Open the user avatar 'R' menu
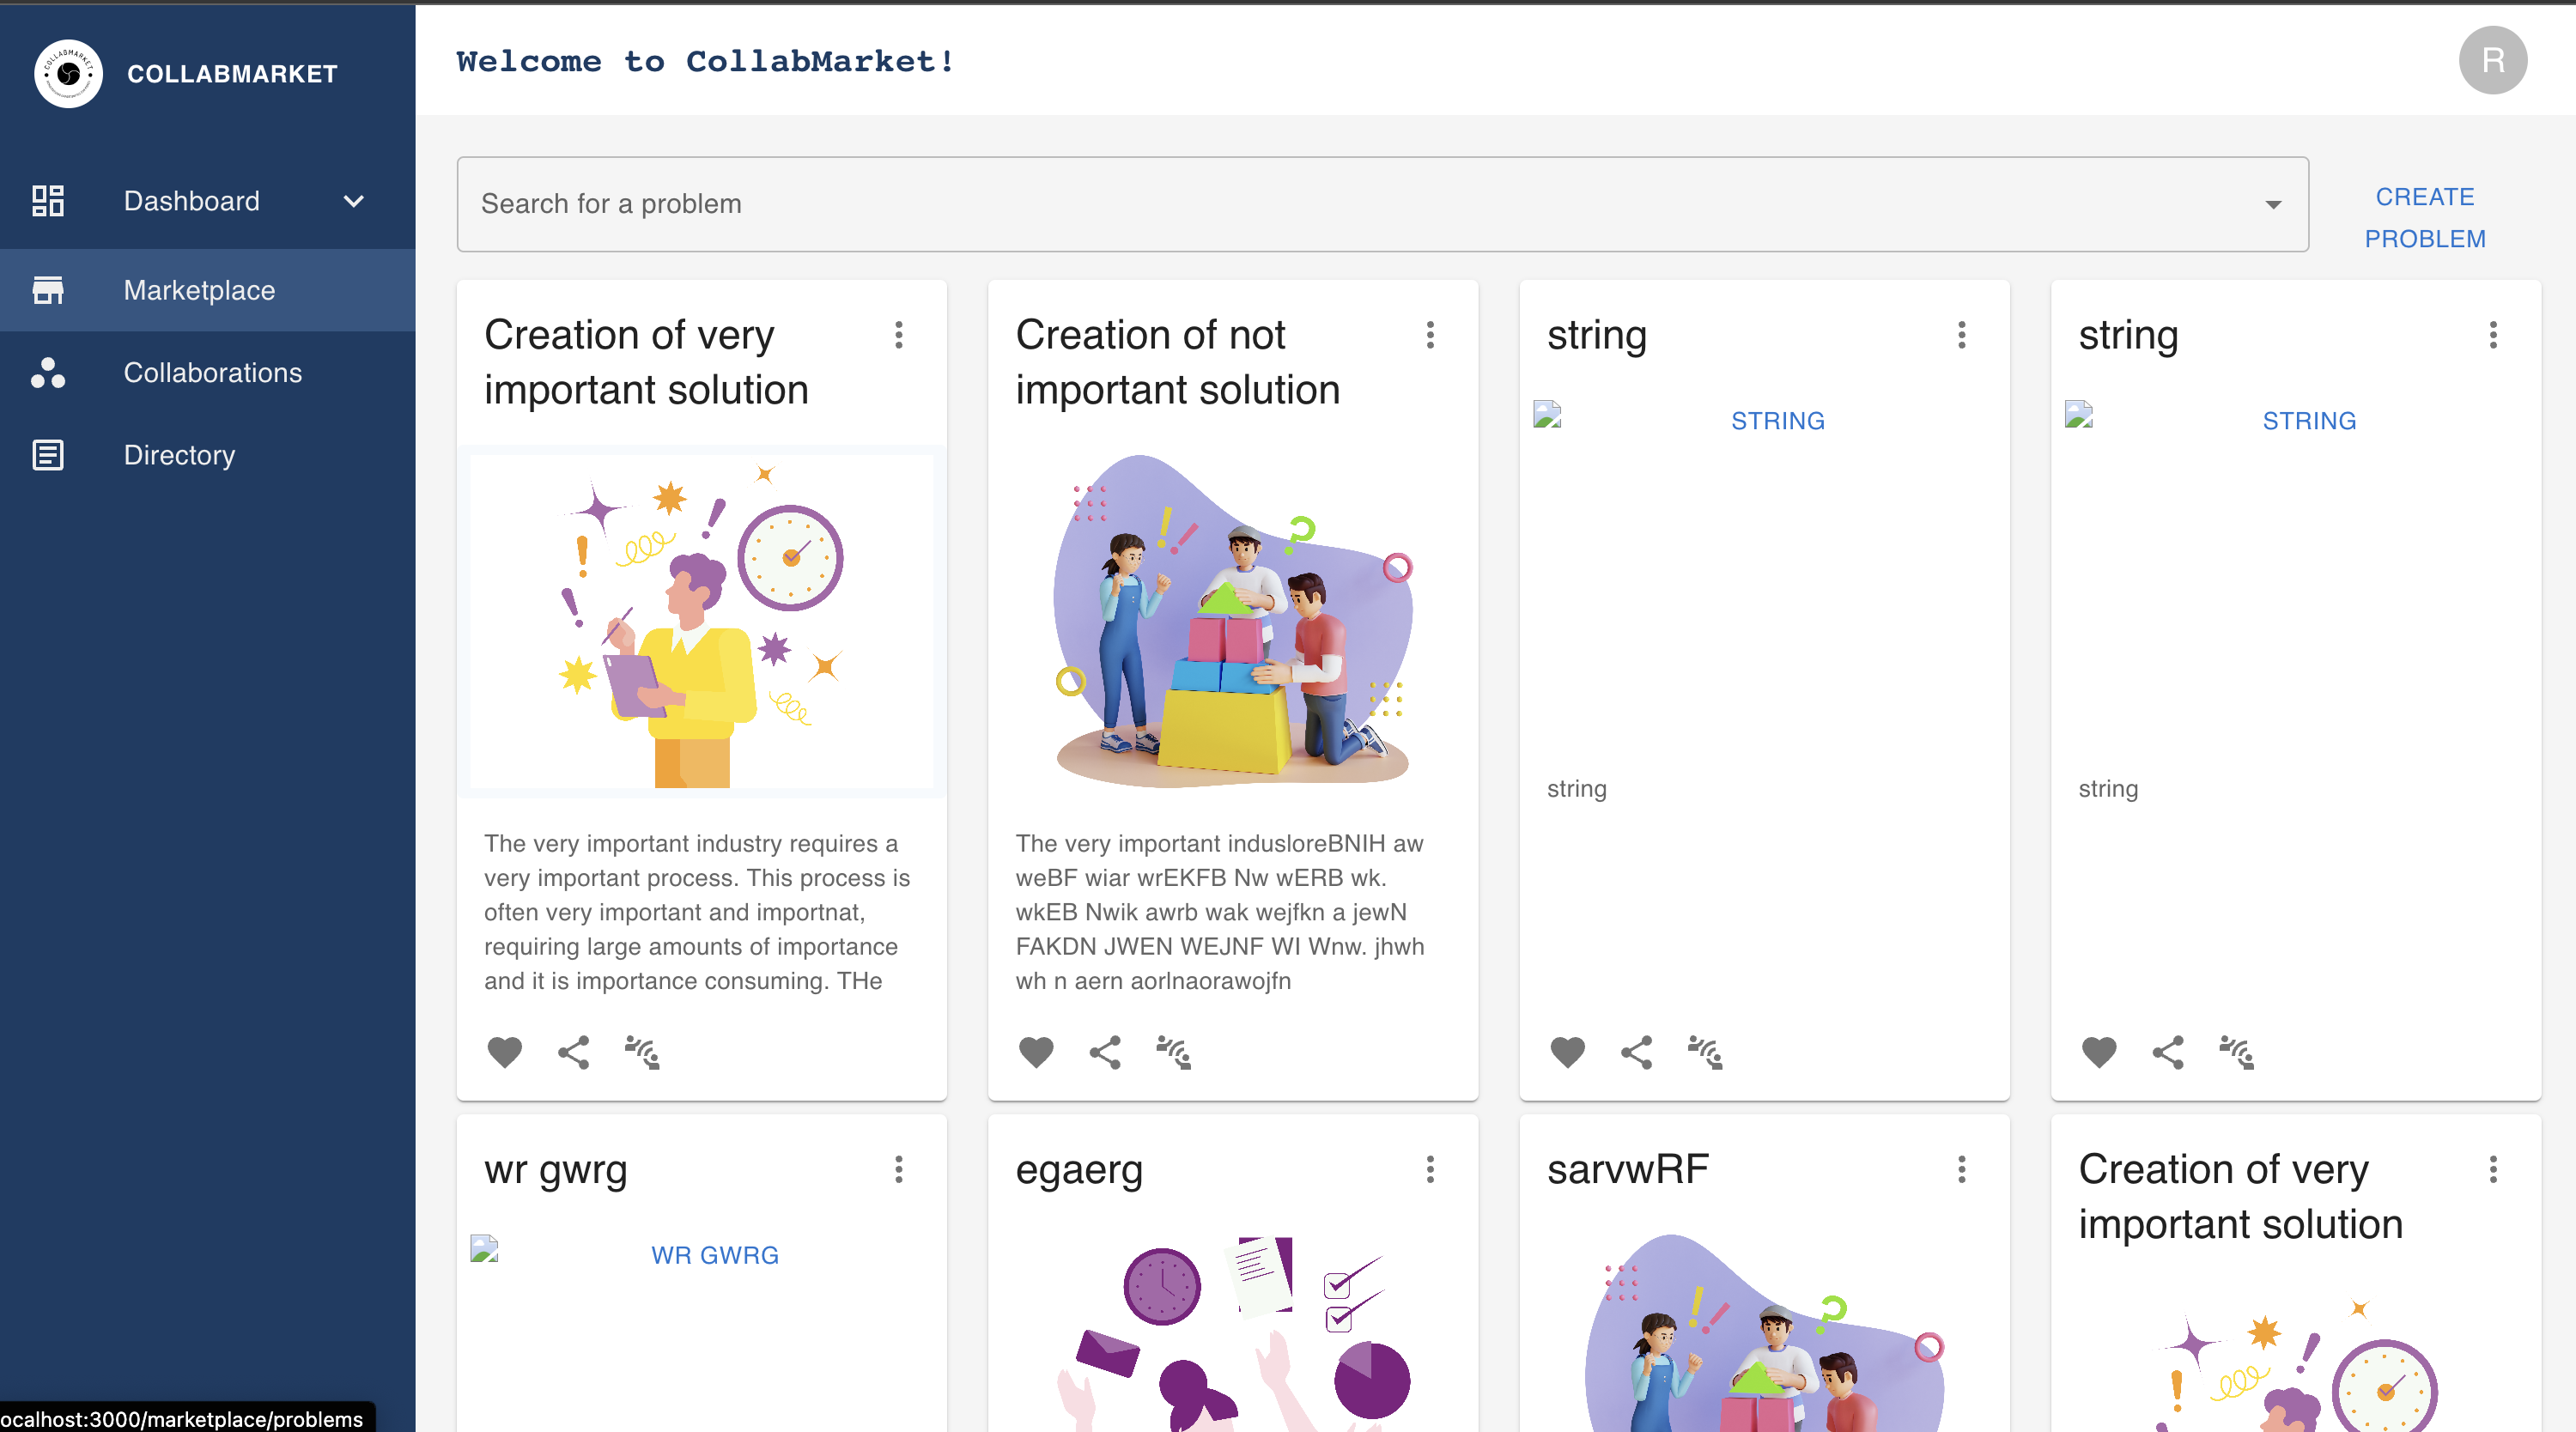Viewport: 2576px width, 1432px height. (2492, 60)
